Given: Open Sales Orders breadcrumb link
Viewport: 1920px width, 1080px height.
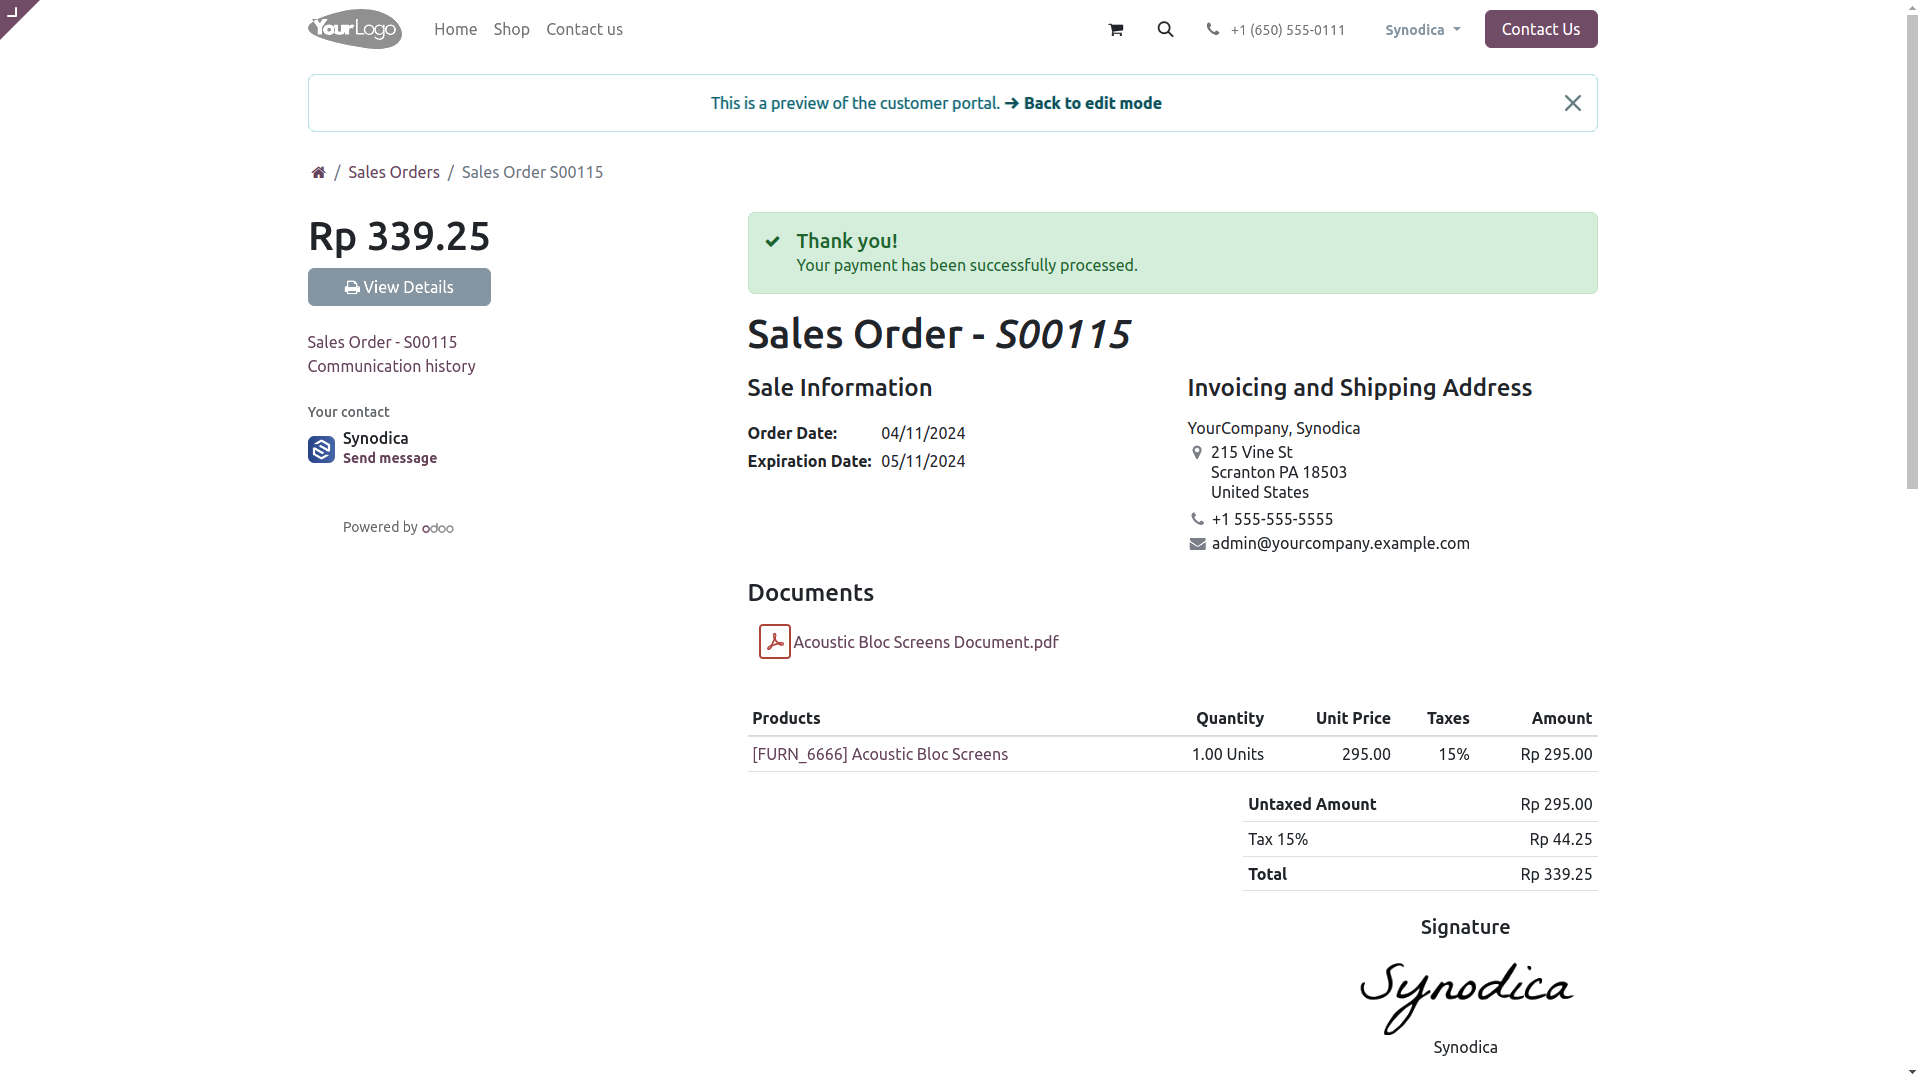Looking at the screenshot, I should click(393, 172).
